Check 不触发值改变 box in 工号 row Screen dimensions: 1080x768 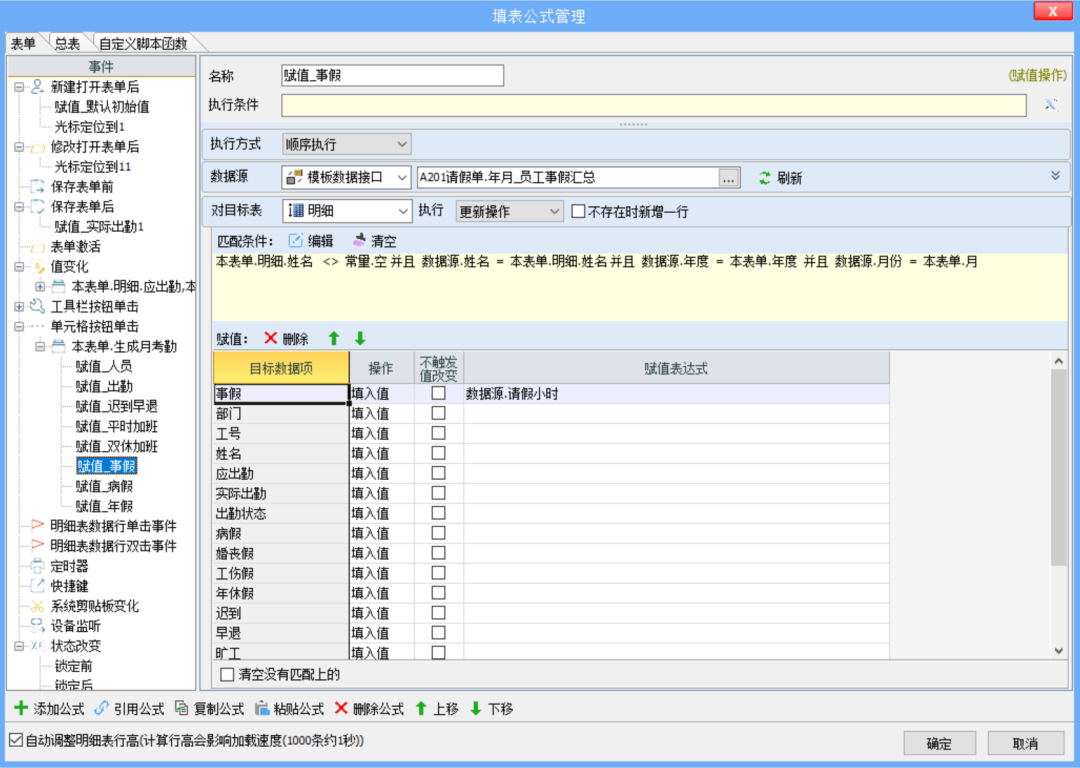[x=438, y=433]
